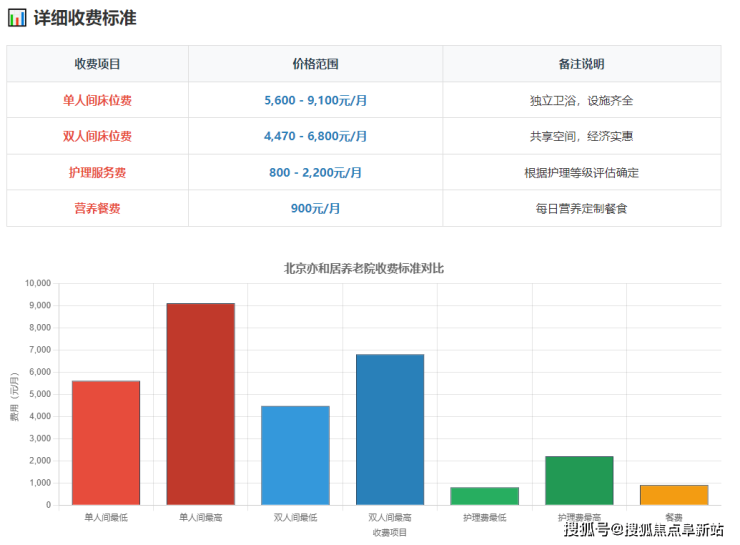Image resolution: width=740 pixels, height=545 pixels.
Task: Click the 详细收费标准 heading
Action: (85, 18)
